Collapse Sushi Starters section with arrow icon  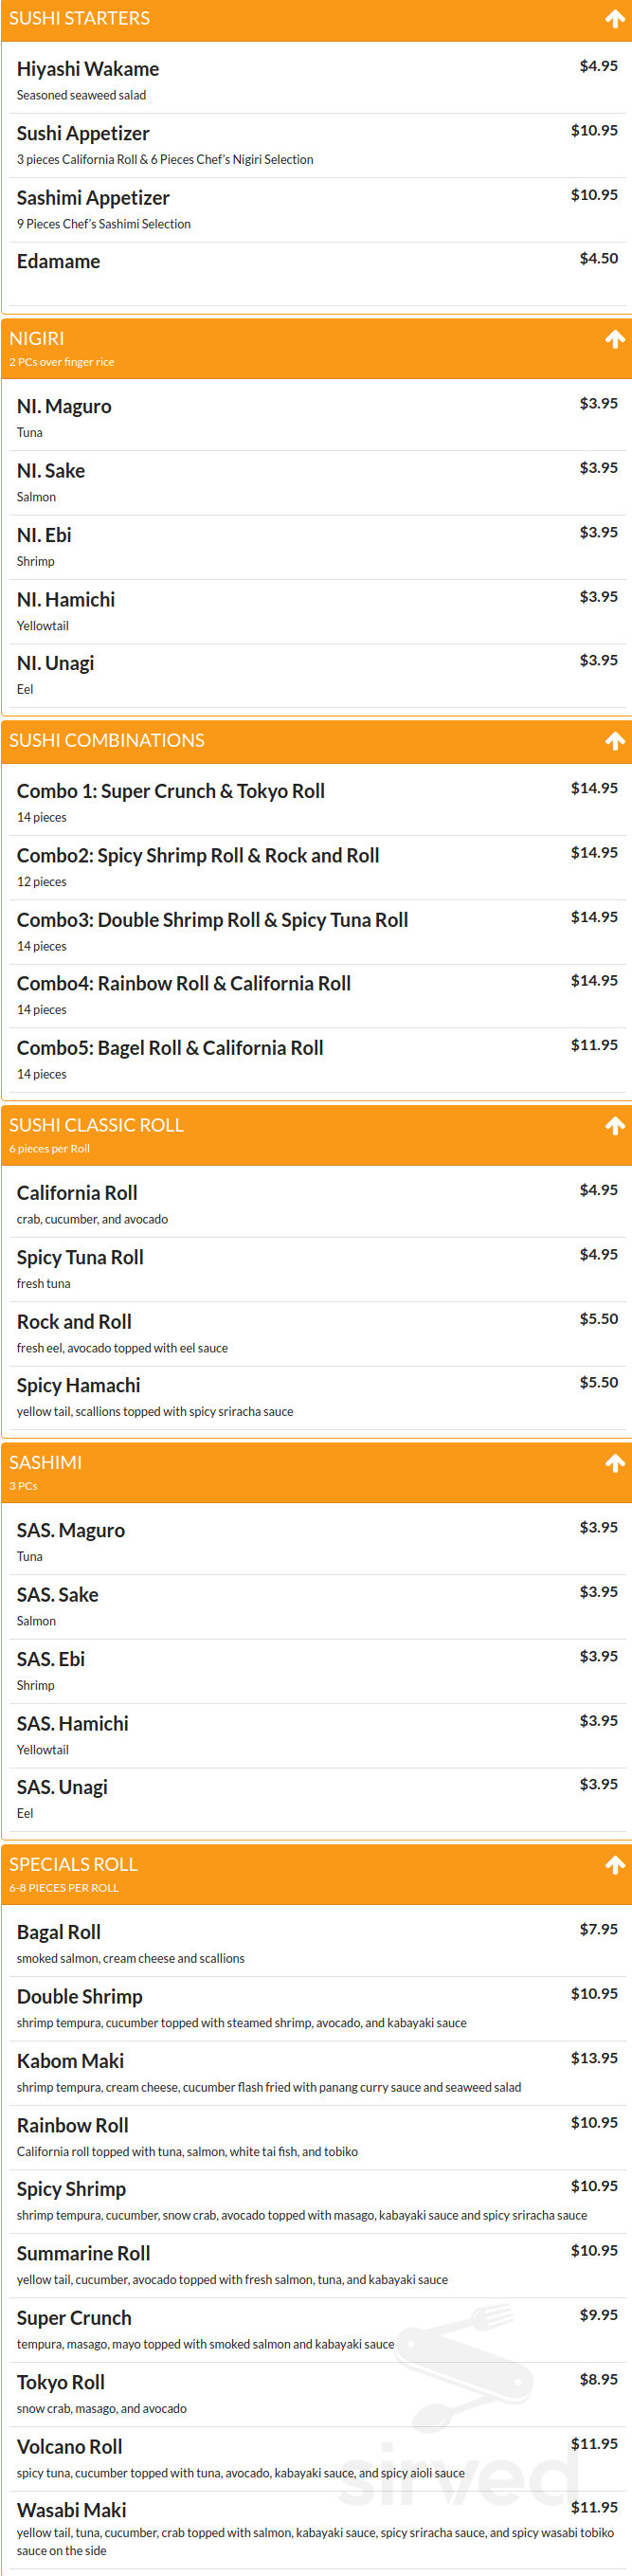click(615, 19)
